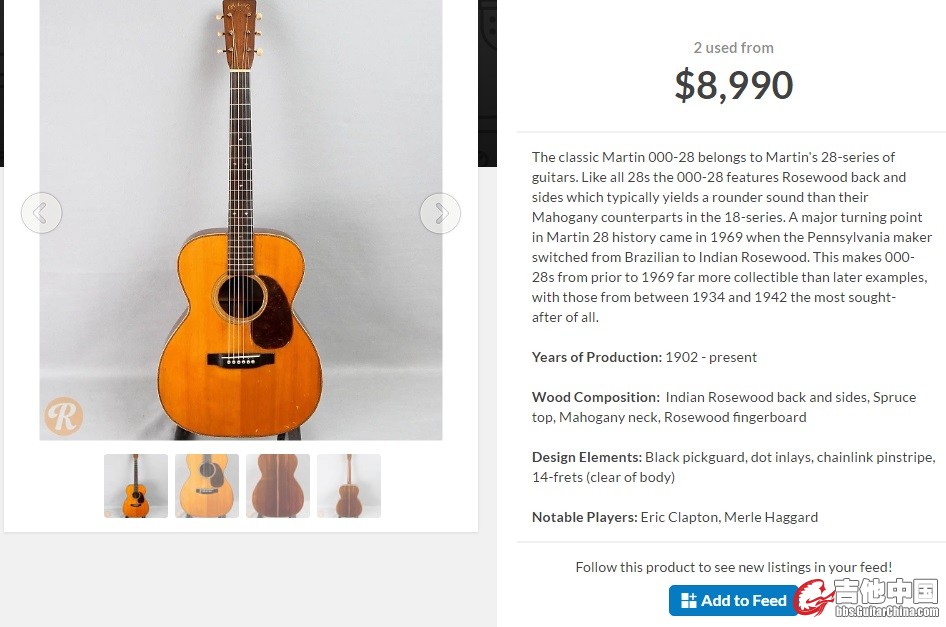Click the Reverb 'R' watermark logo
The width and height of the screenshot is (946, 627).
[63, 416]
